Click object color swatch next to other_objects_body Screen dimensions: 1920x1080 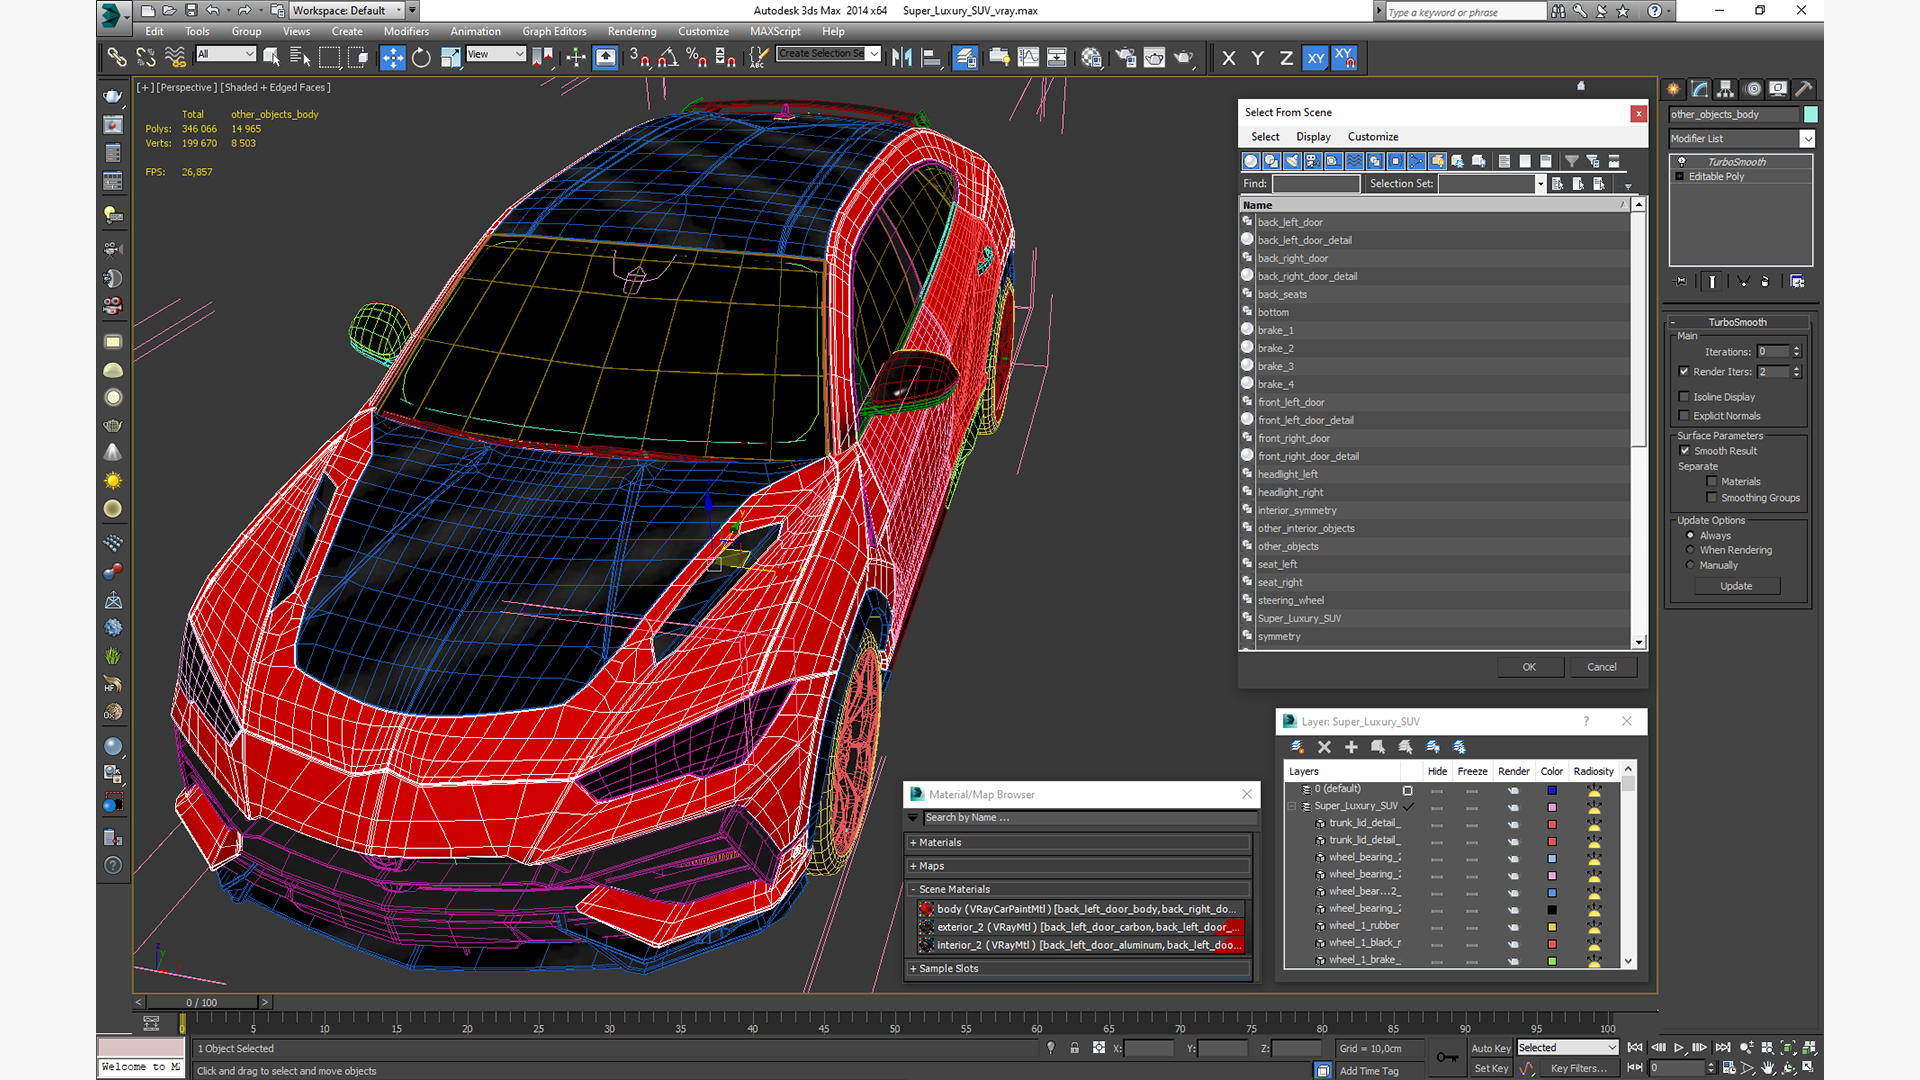(1810, 114)
